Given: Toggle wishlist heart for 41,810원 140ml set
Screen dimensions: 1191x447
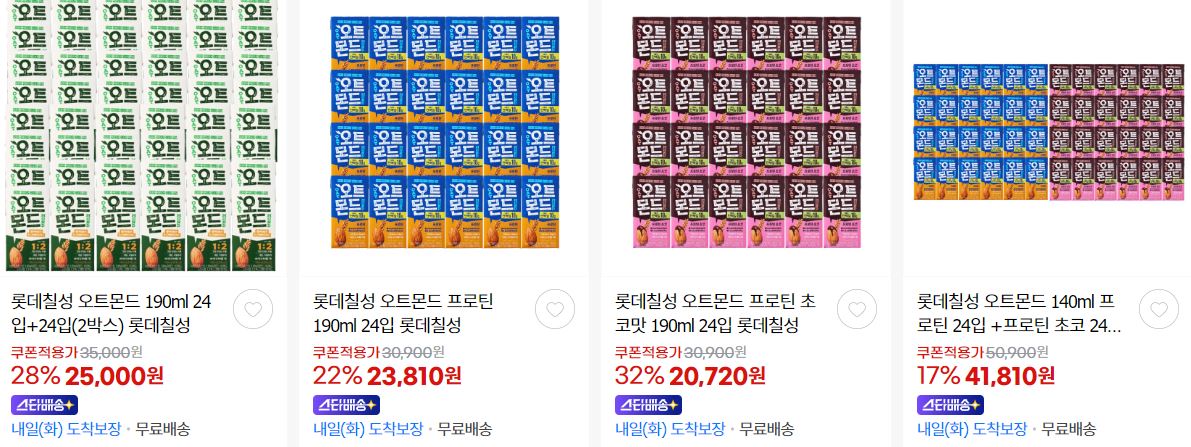Looking at the screenshot, I should coord(1159,309).
